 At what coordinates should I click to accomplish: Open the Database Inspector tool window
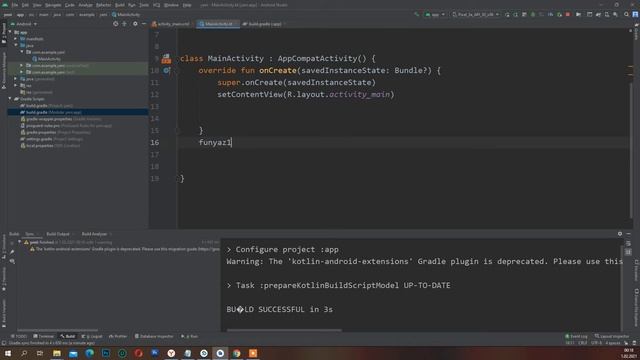tap(154, 336)
